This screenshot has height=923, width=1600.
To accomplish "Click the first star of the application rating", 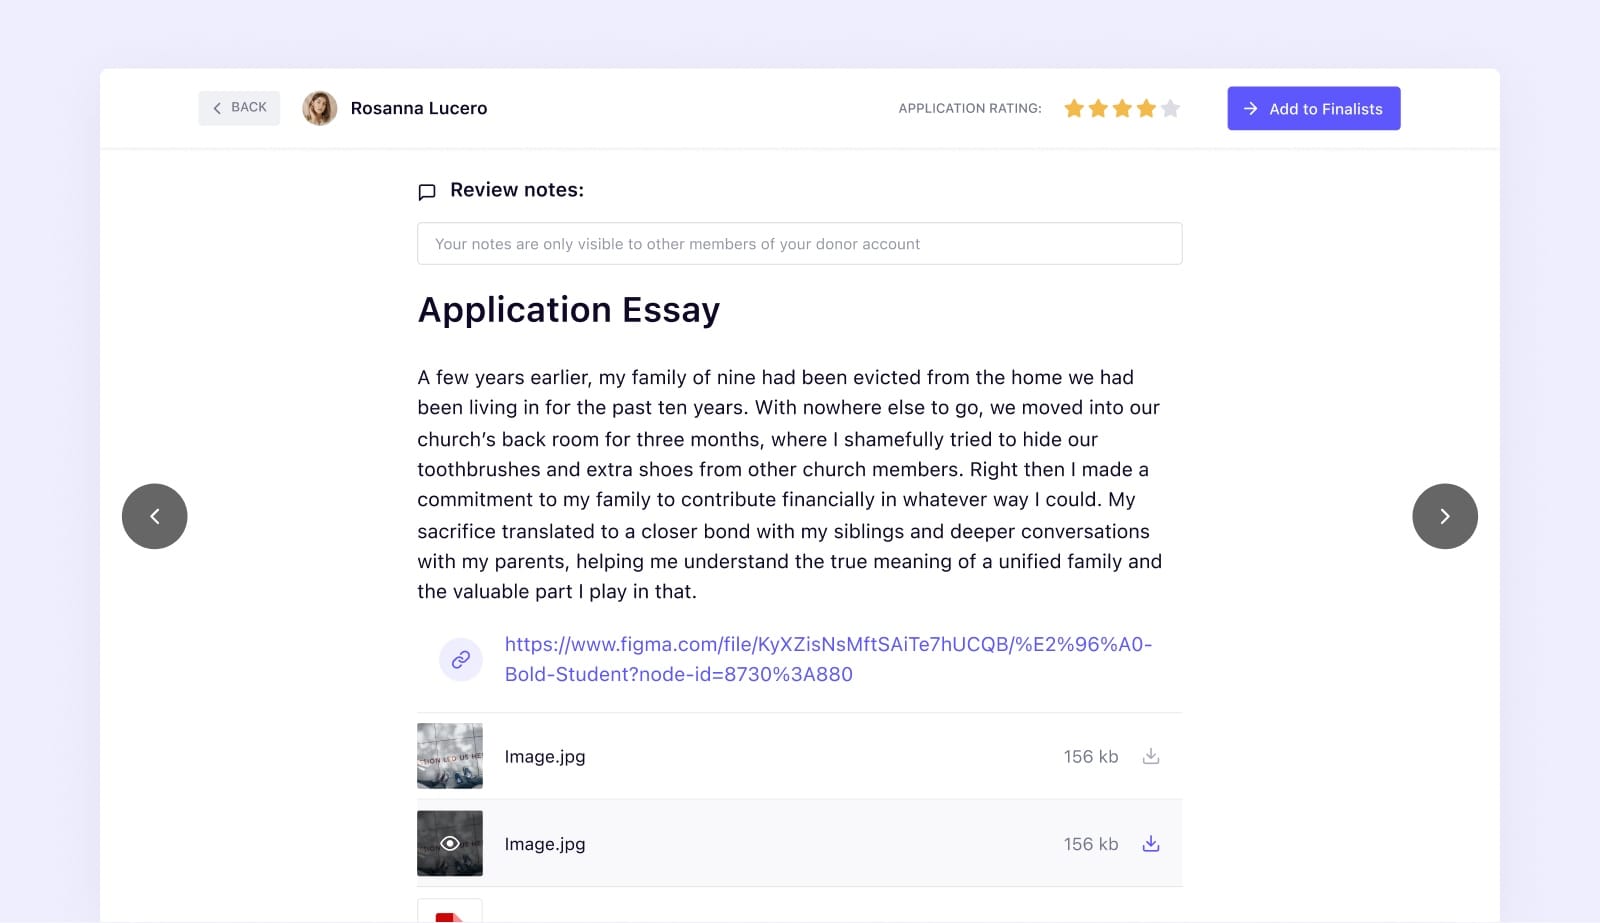I will click(1074, 108).
